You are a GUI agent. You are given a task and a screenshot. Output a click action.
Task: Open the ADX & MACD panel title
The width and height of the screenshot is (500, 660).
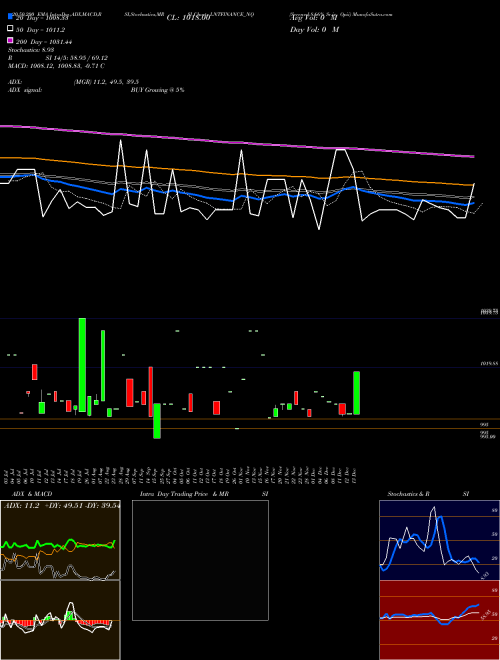click(x=32, y=494)
